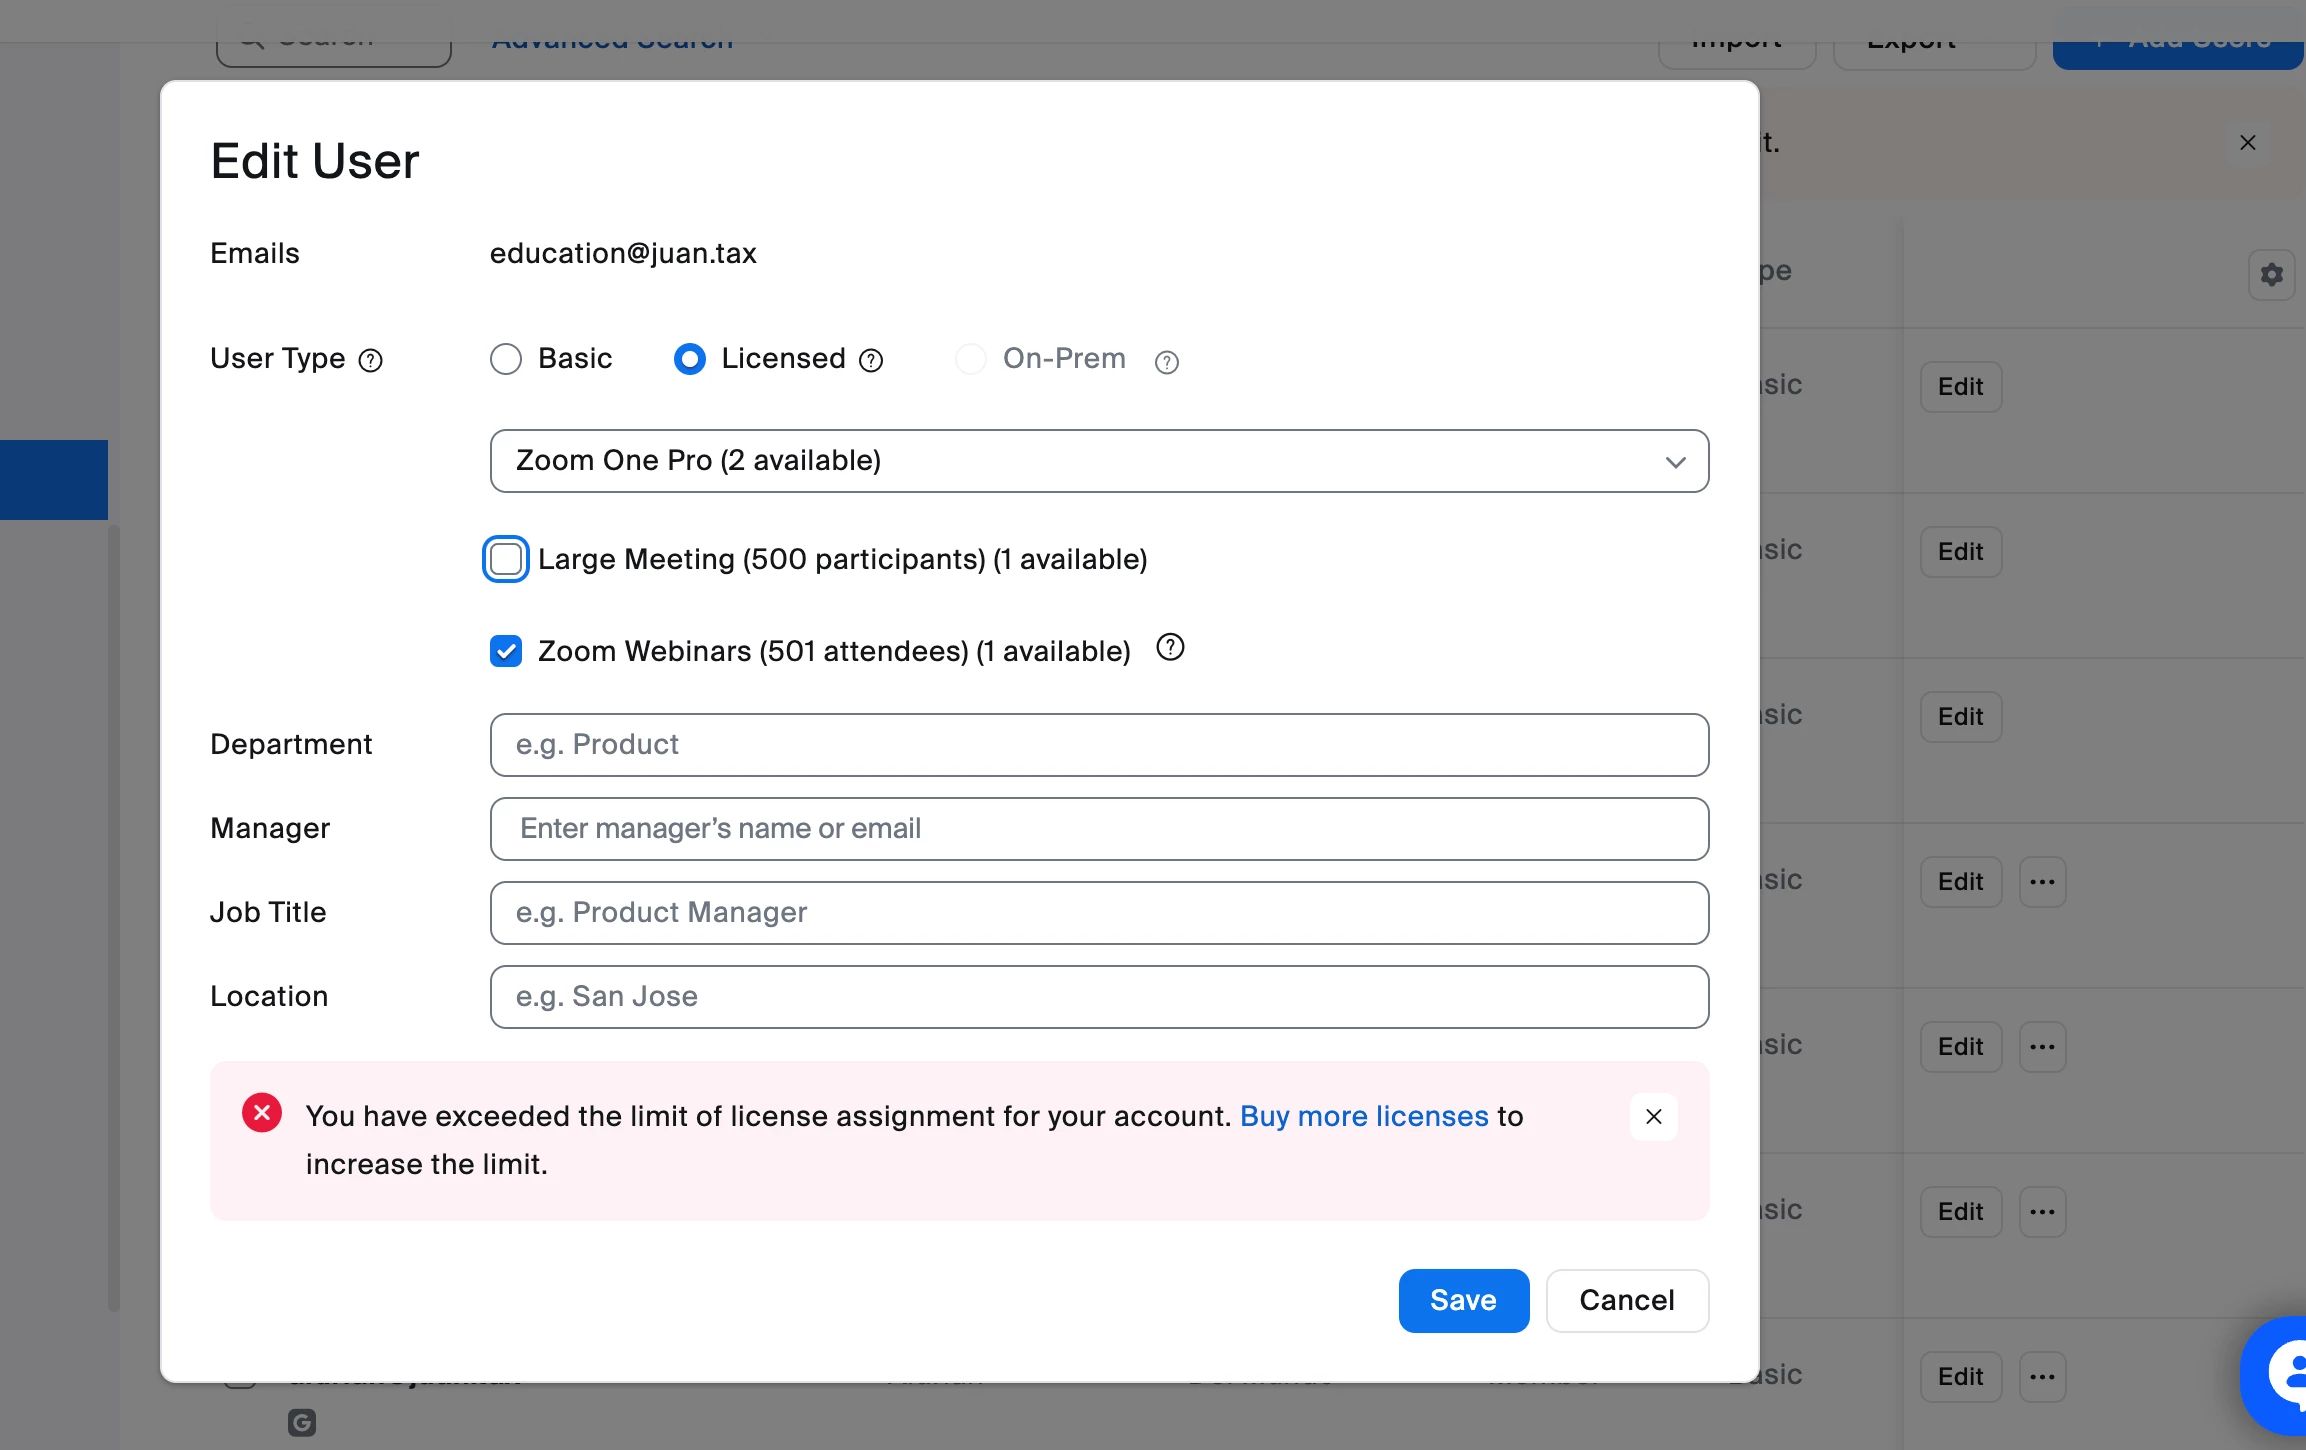2306x1450 pixels.
Task: Uncheck Zoom Webinars 501 attendees checkbox
Action: click(x=506, y=651)
